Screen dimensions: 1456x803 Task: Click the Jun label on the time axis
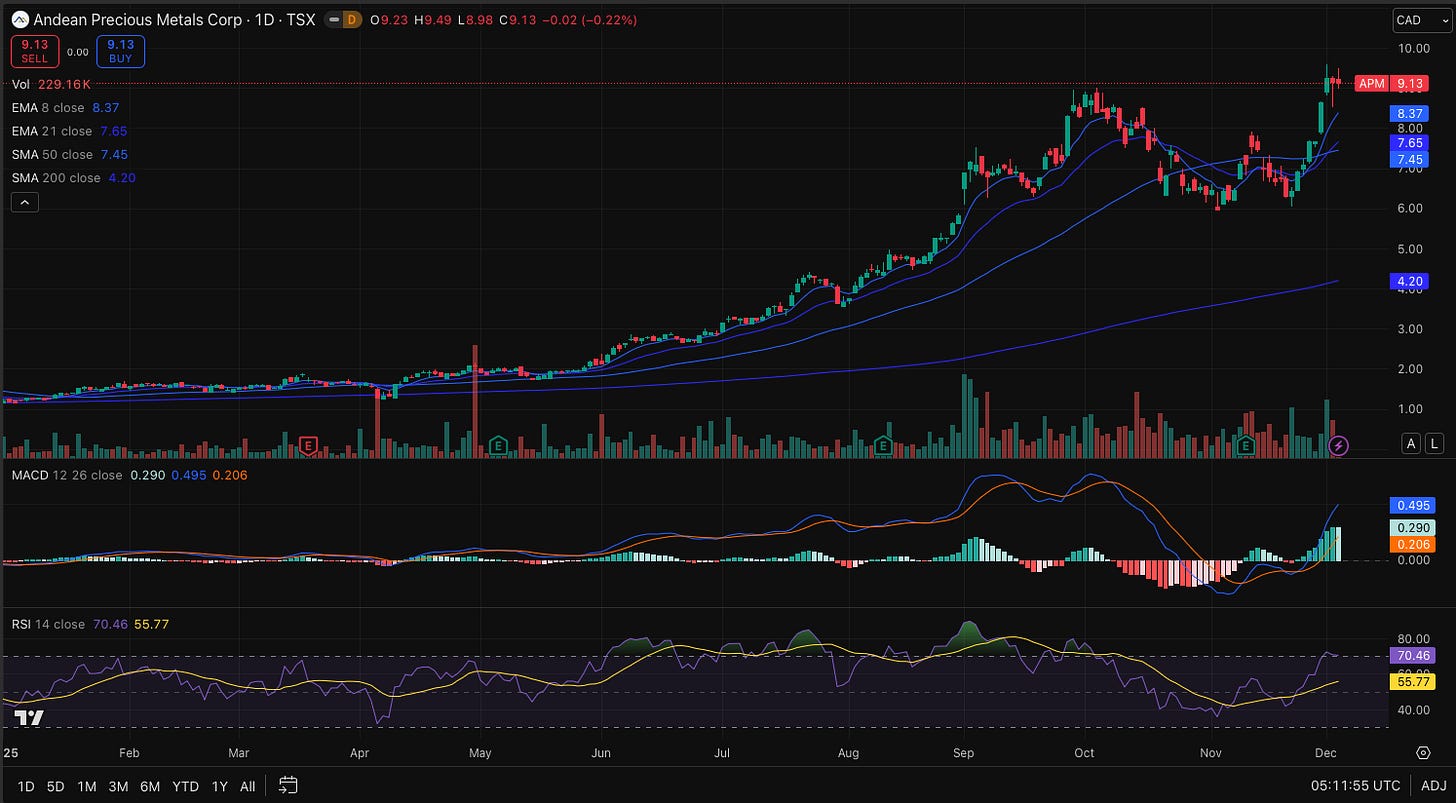[601, 751]
